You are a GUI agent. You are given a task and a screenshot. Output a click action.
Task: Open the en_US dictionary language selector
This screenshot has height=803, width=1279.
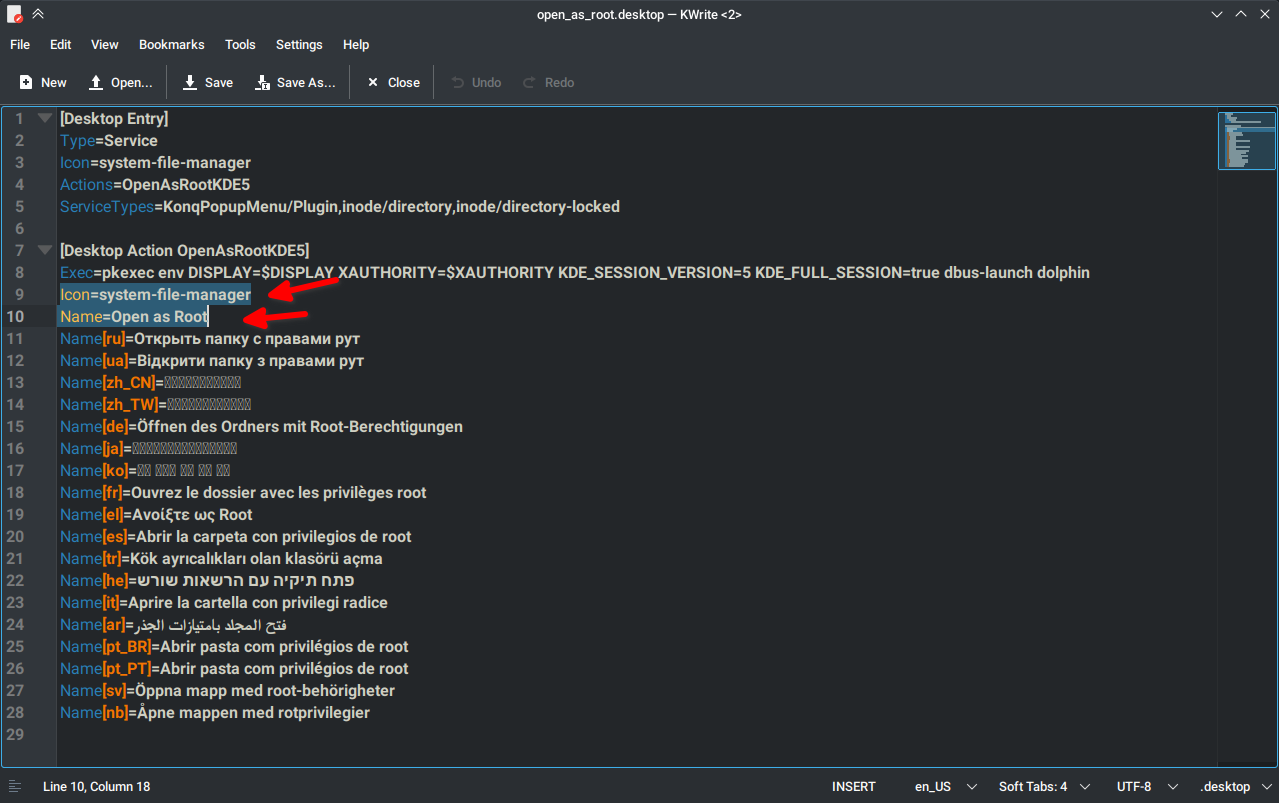tap(944, 787)
